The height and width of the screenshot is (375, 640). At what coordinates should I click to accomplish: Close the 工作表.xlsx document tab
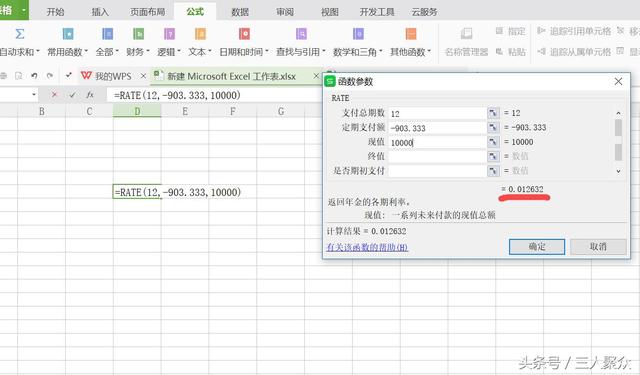click(316, 76)
